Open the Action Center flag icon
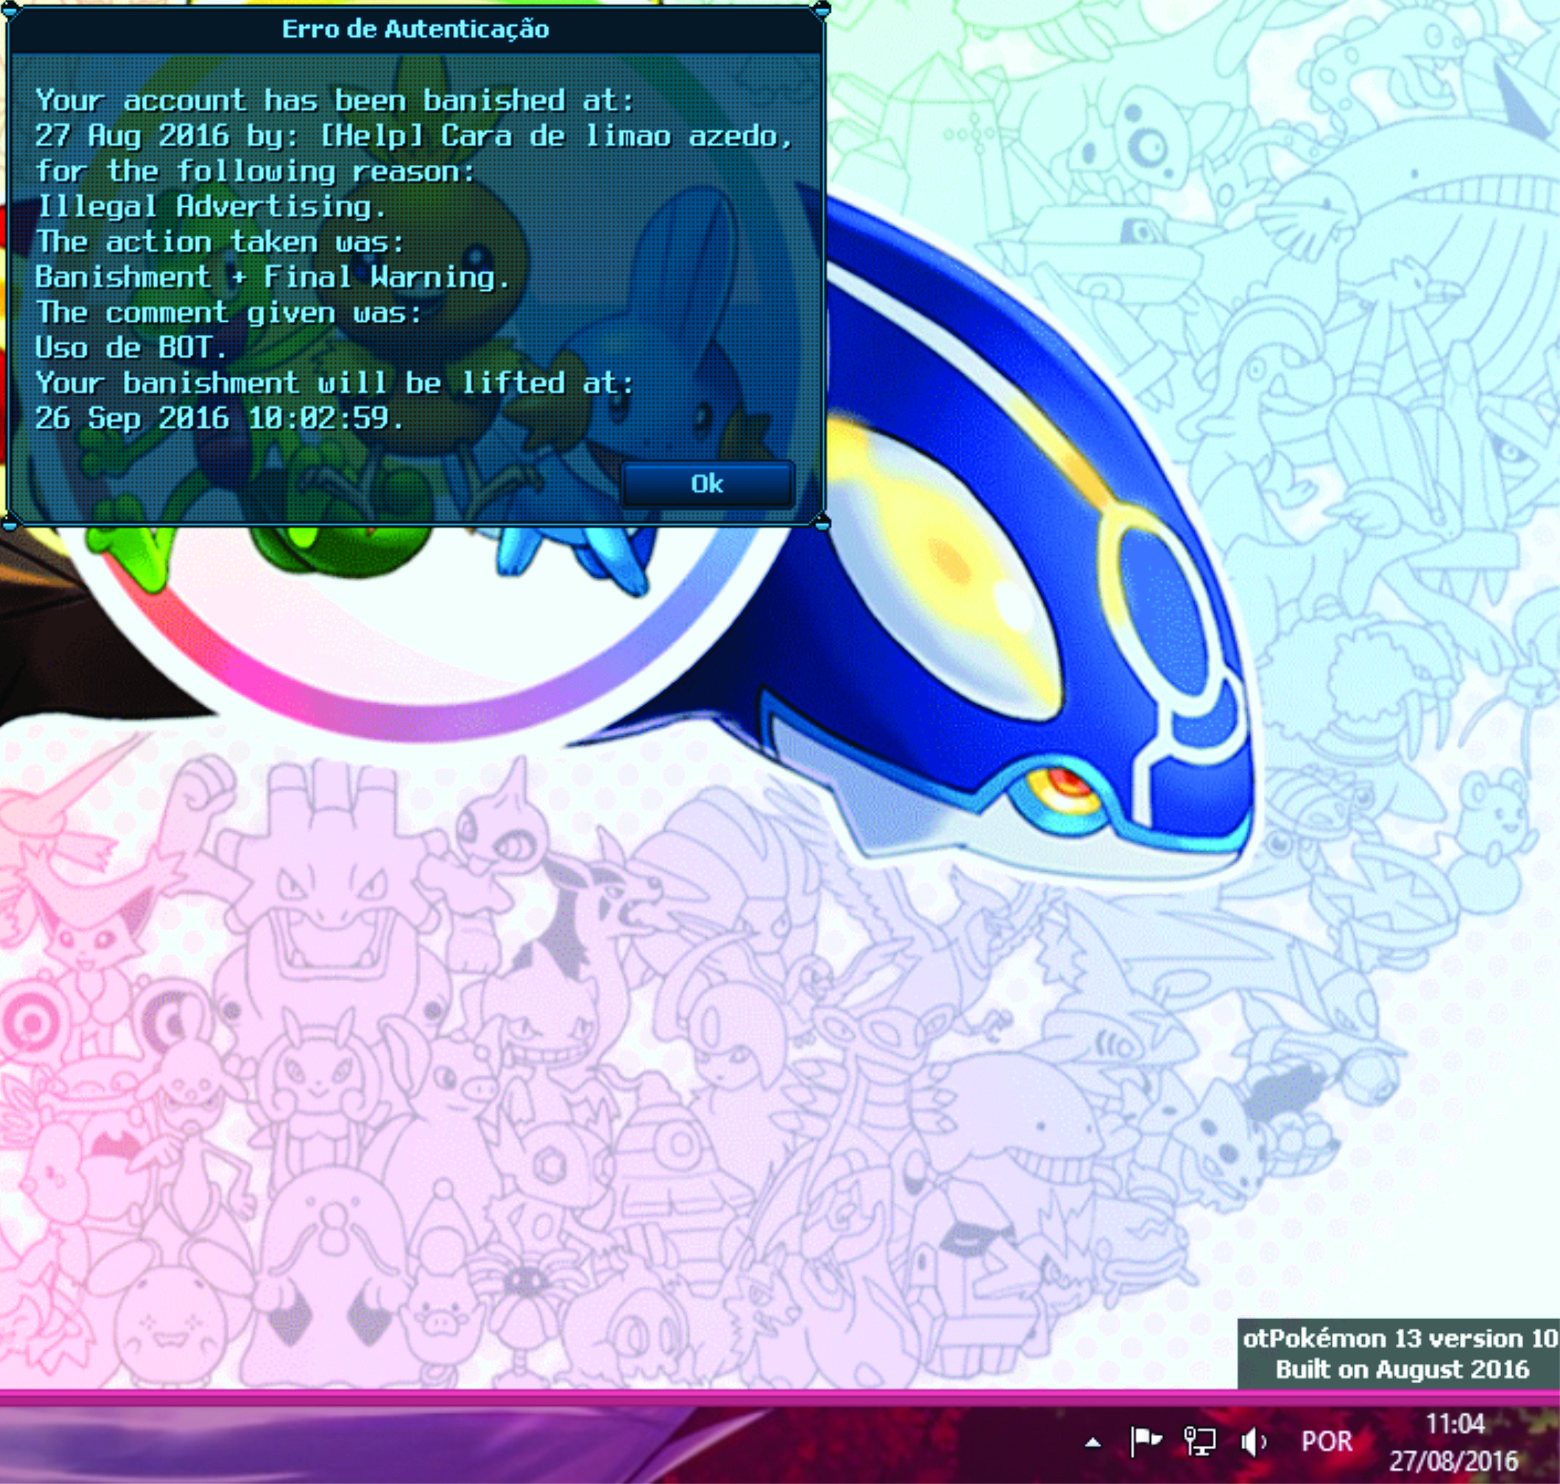Image resolution: width=1560 pixels, height=1484 pixels. [1145, 1441]
